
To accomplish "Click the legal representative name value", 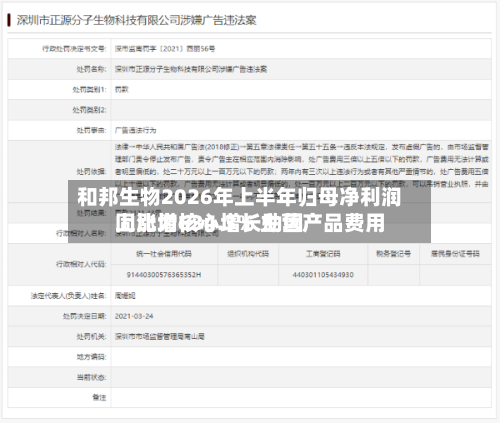I will (x=125, y=296).
